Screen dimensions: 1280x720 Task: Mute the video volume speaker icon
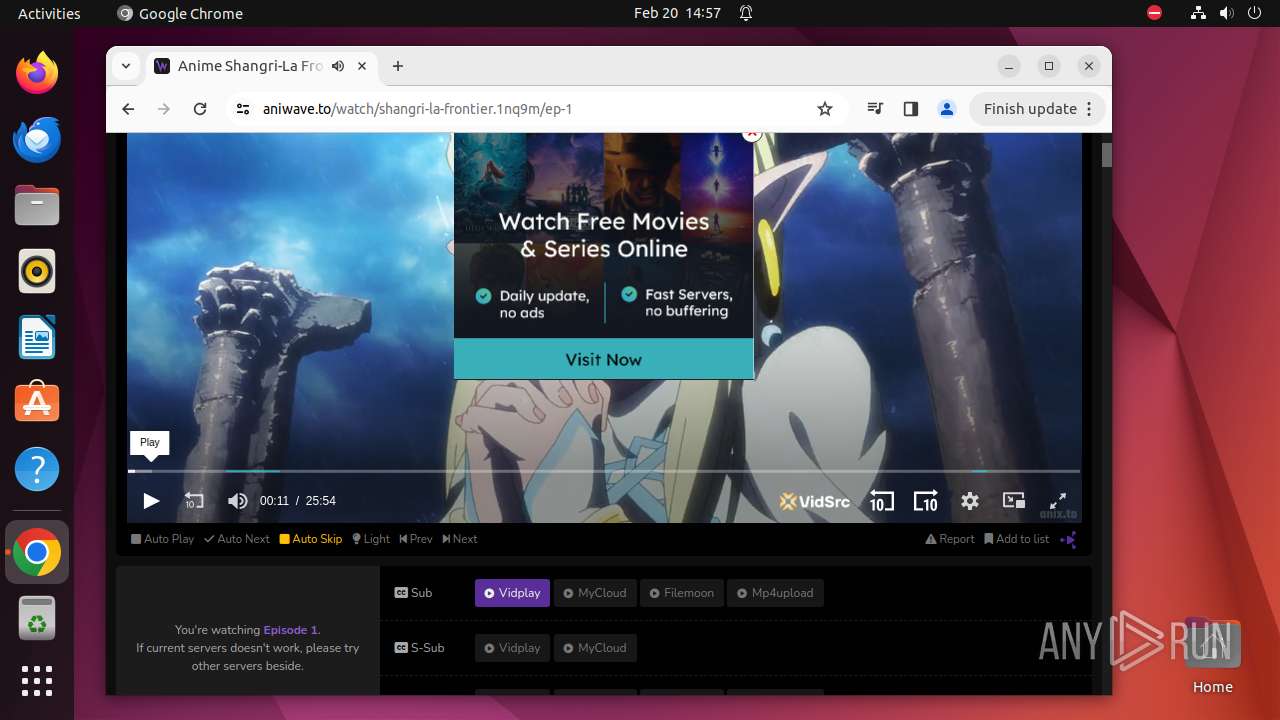point(237,501)
